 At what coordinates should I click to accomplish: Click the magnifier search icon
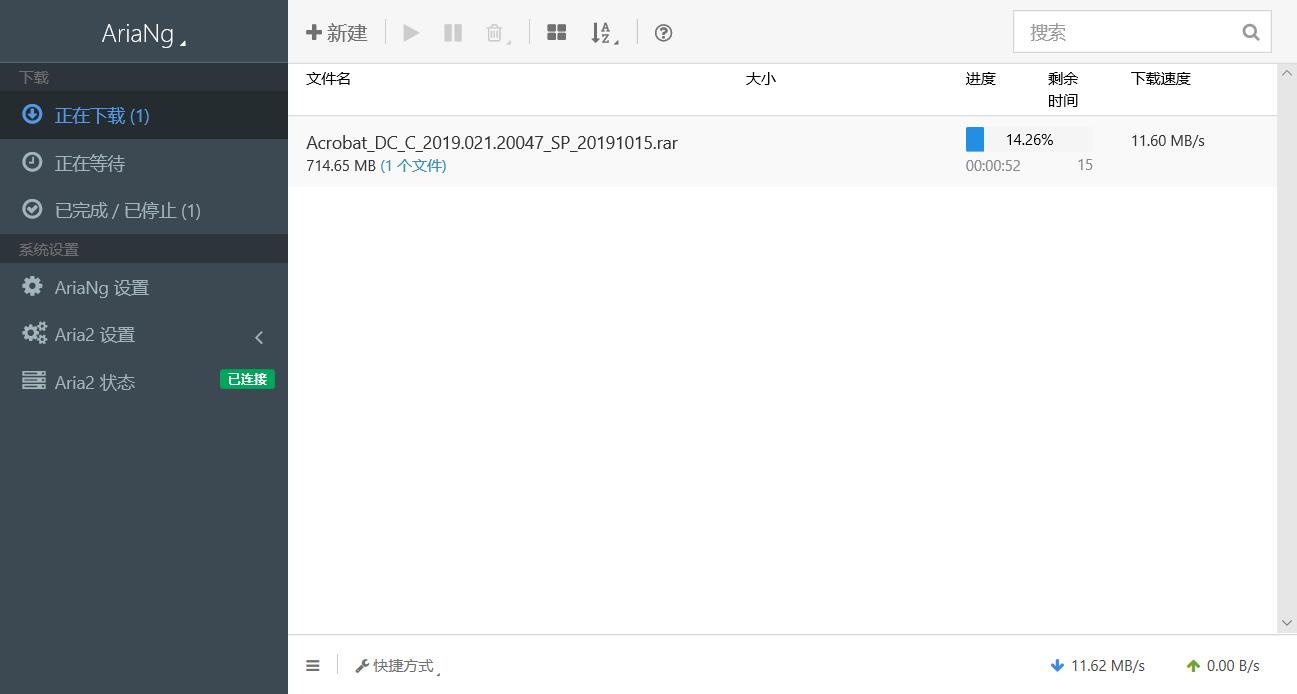pyautogui.click(x=1251, y=32)
